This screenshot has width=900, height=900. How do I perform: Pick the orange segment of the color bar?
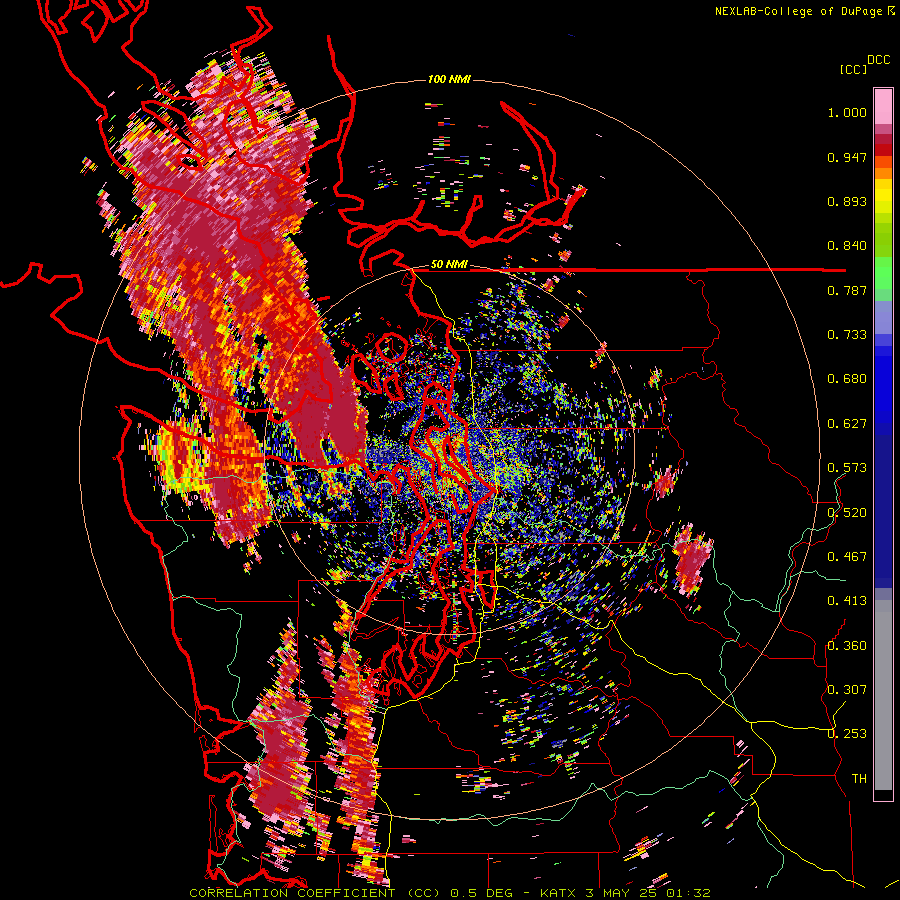point(883,172)
